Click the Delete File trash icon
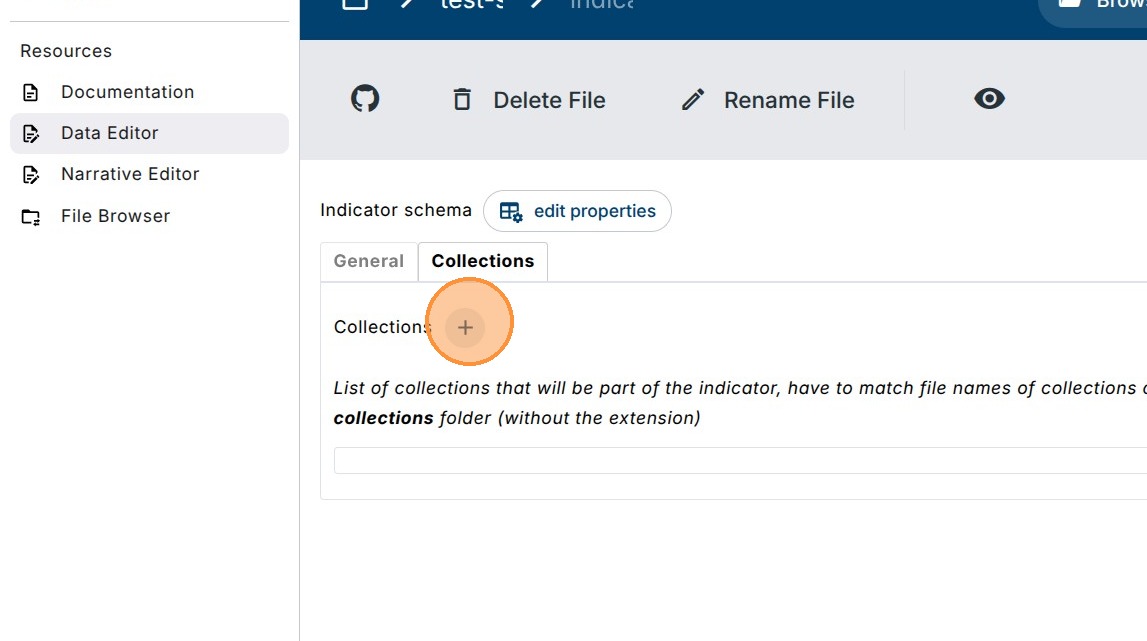This screenshot has height=641, width=1147. pos(462,100)
